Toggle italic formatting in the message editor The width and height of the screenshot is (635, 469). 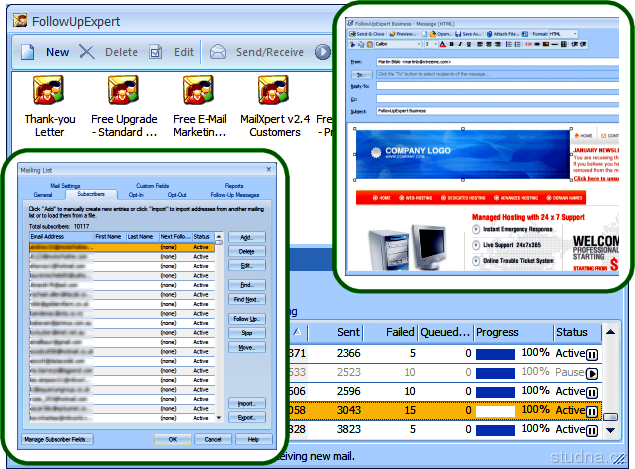pos(460,44)
